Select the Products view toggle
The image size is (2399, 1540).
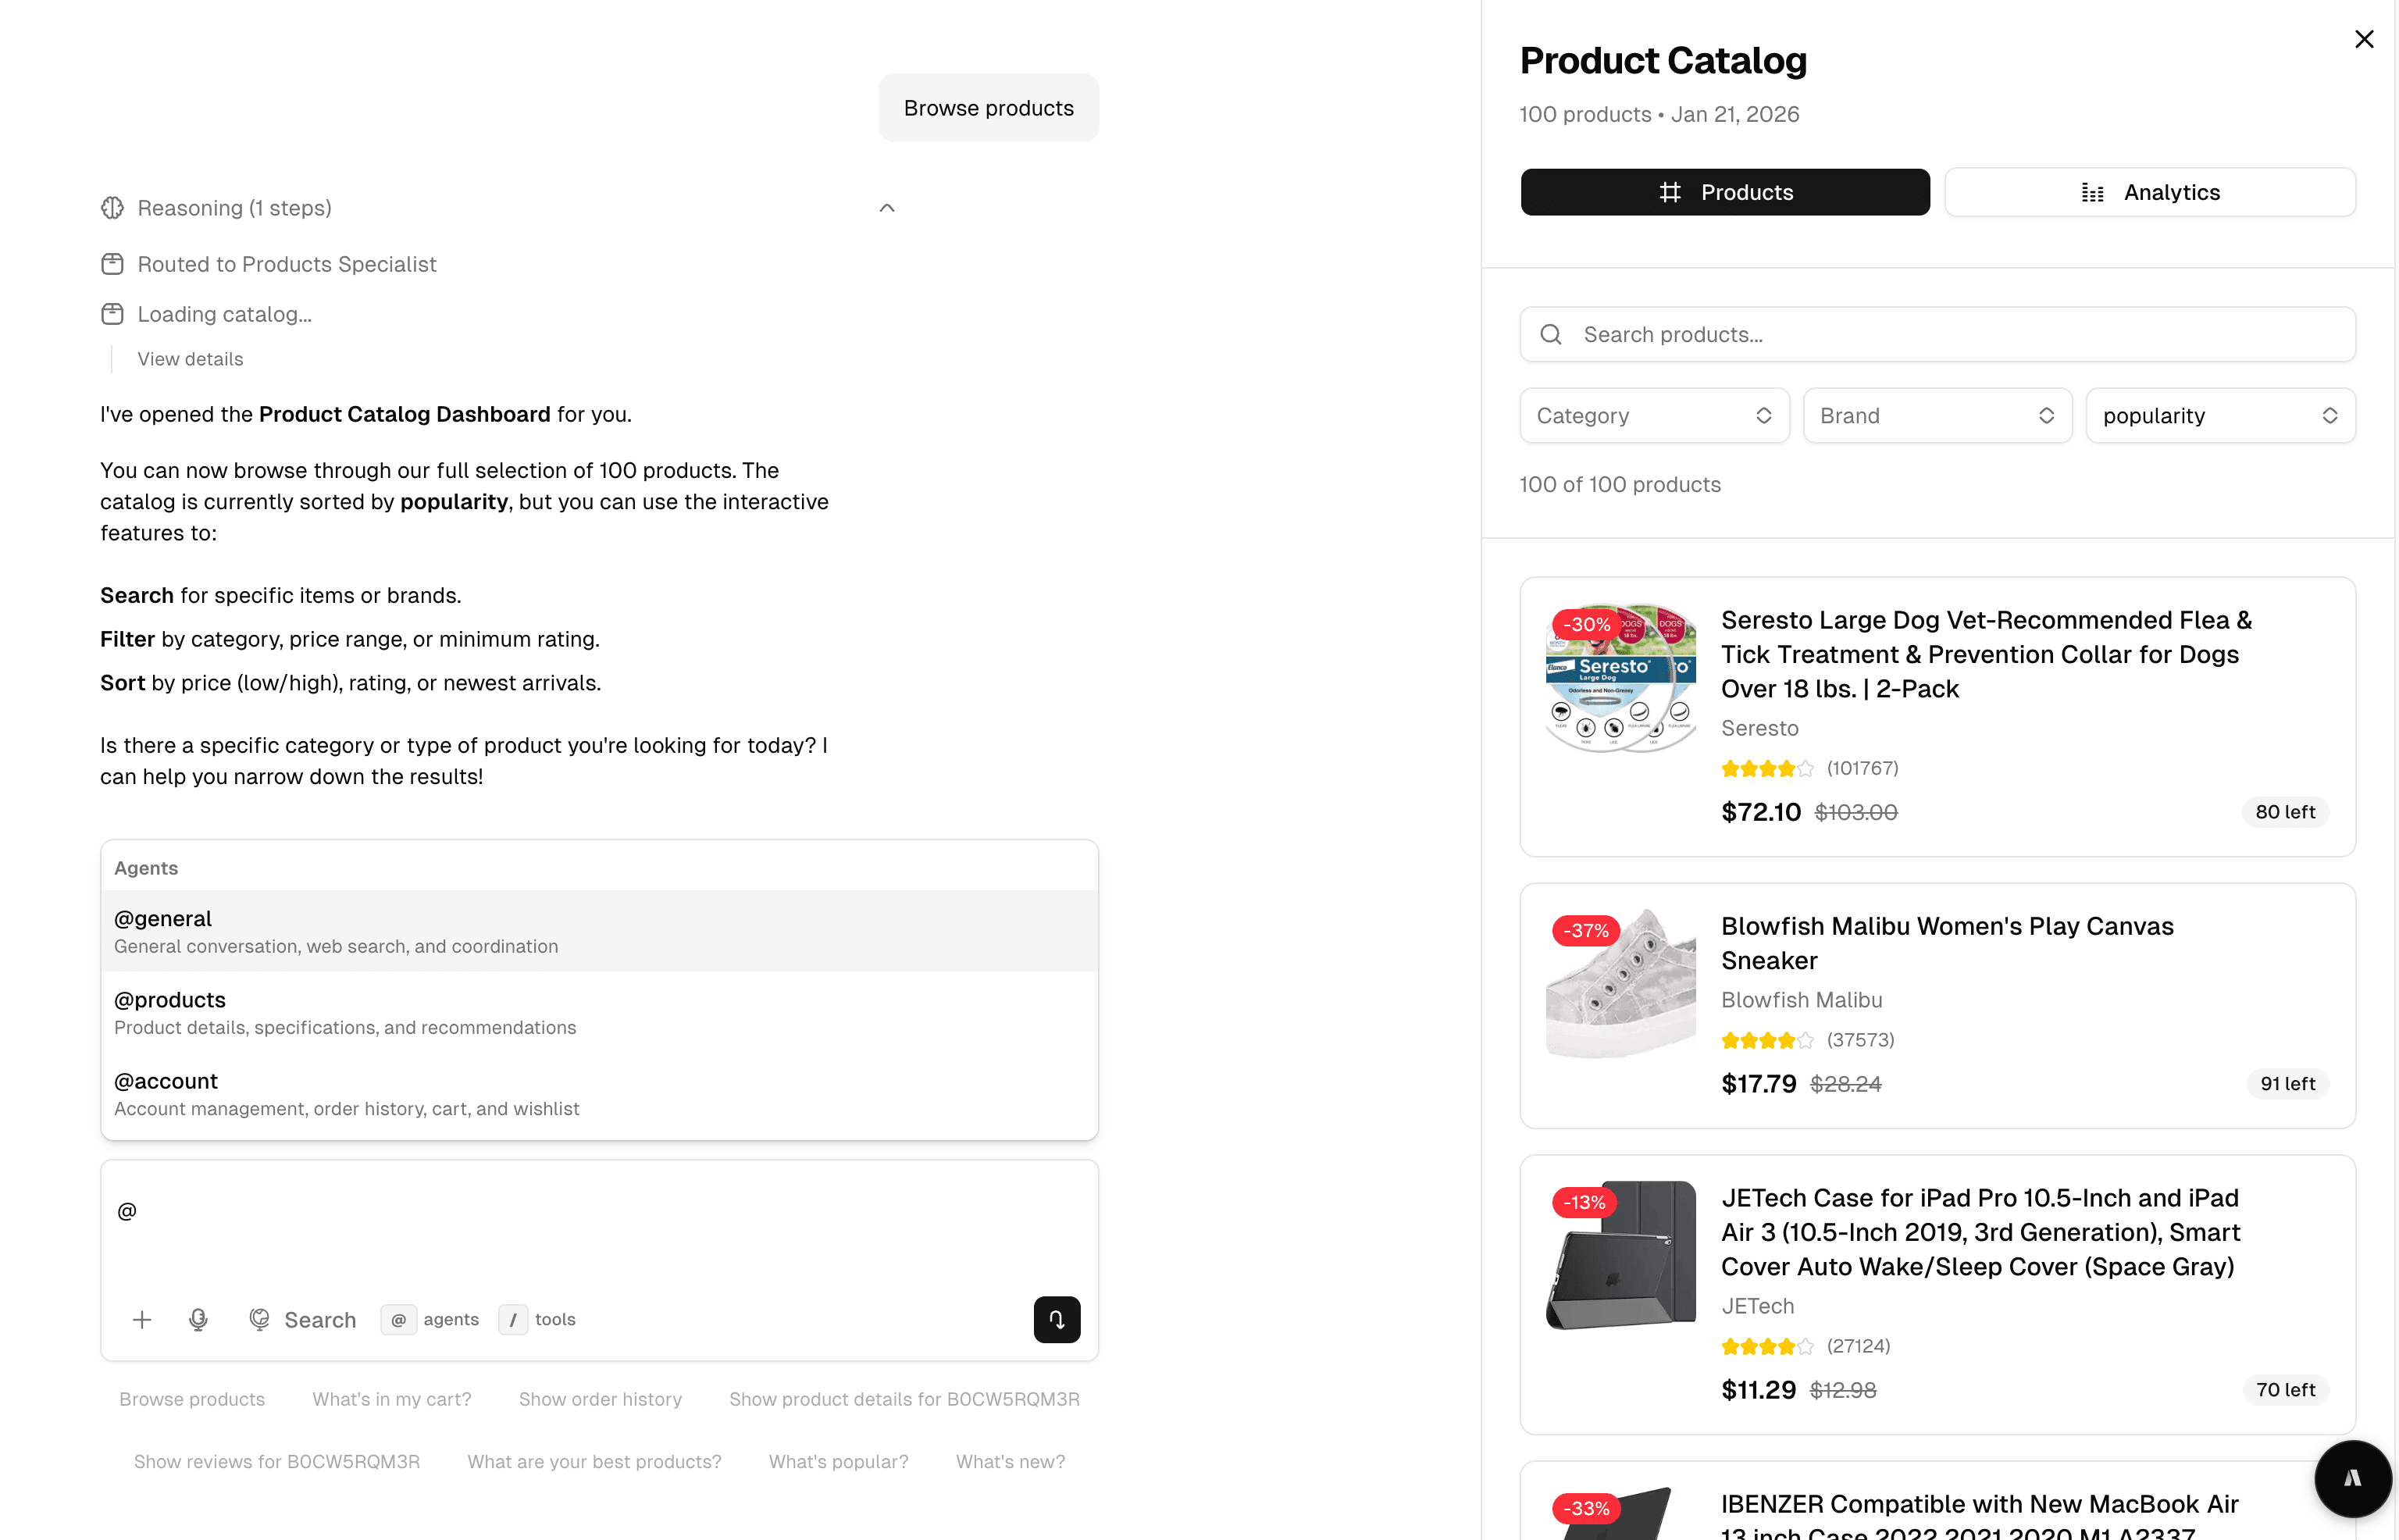(x=1724, y=192)
